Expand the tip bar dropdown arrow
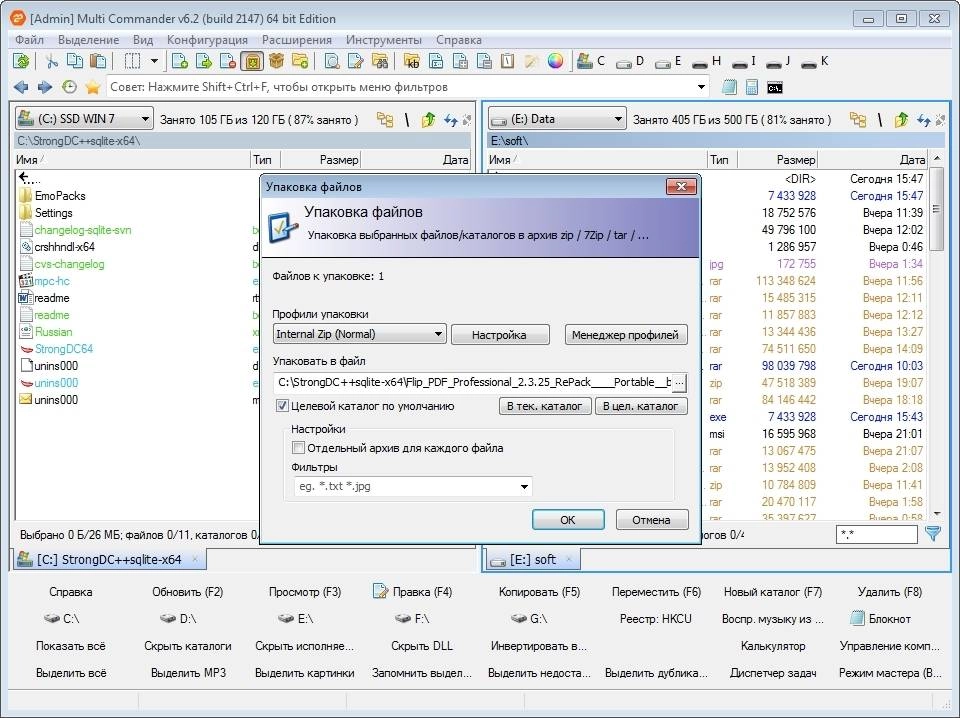This screenshot has width=960, height=718. tap(701, 87)
